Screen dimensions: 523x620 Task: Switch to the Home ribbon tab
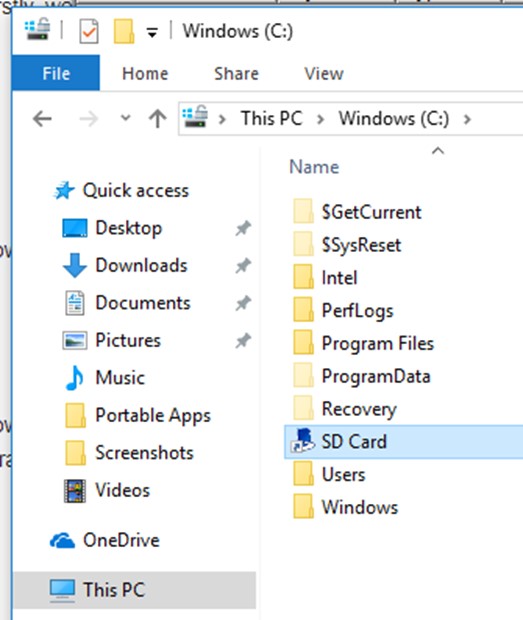(145, 74)
